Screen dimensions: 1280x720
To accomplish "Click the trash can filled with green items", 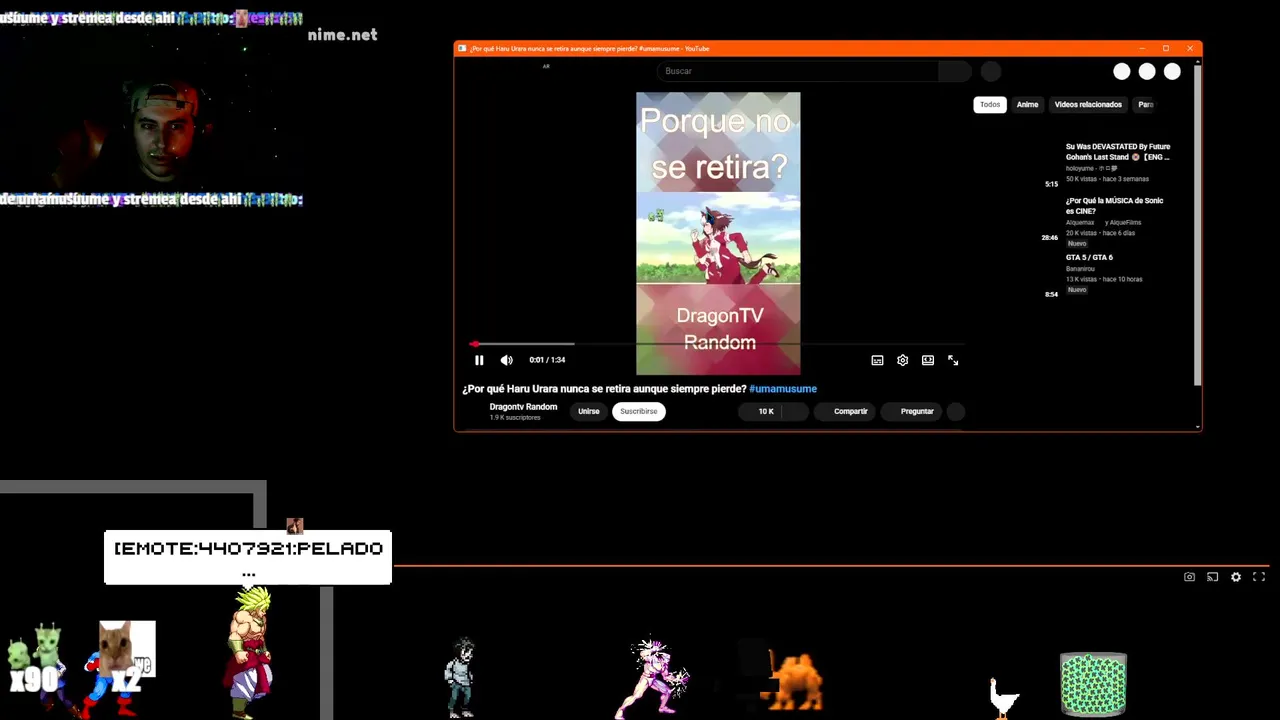I will tap(1093, 684).
